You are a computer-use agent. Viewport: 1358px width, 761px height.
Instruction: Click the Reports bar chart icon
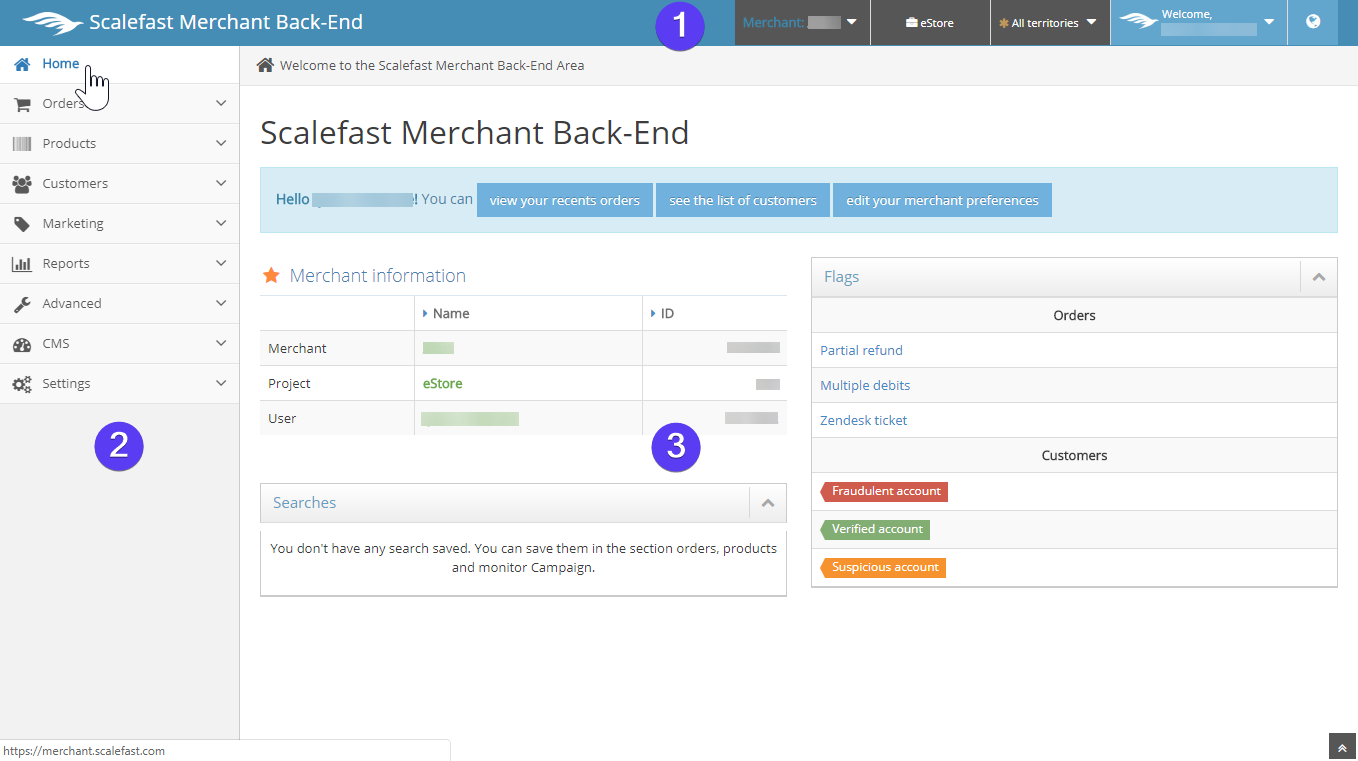[x=22, y=264]
